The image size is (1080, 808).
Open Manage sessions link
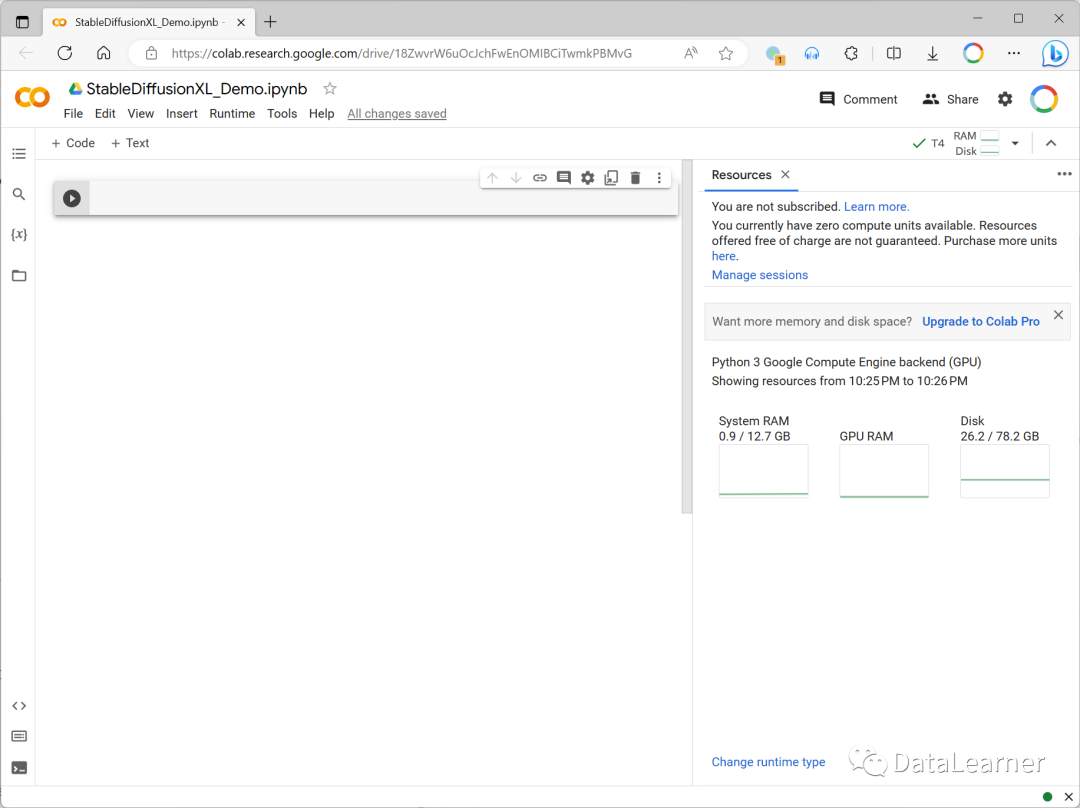coord(760,275)
